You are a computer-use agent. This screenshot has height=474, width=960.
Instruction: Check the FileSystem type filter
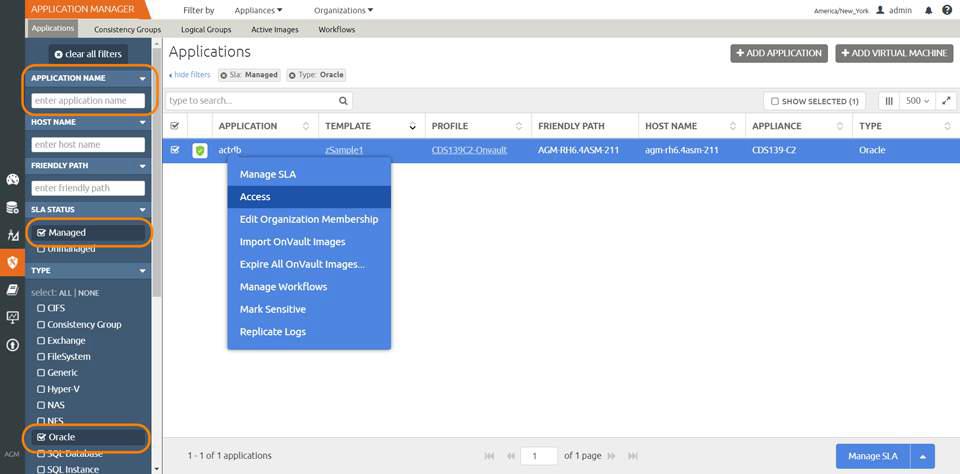click(41, 356)
